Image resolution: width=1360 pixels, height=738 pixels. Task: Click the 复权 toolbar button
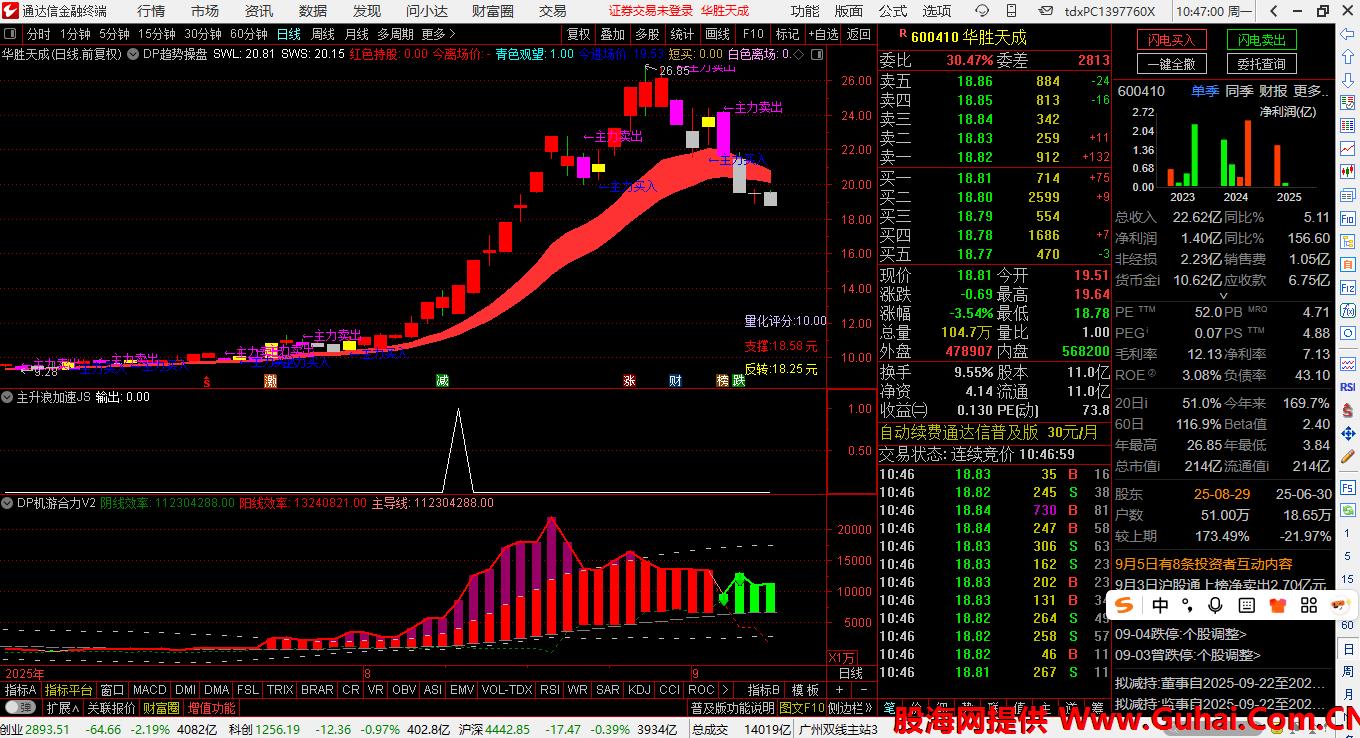pyautogui.click(x=579, y=34)
